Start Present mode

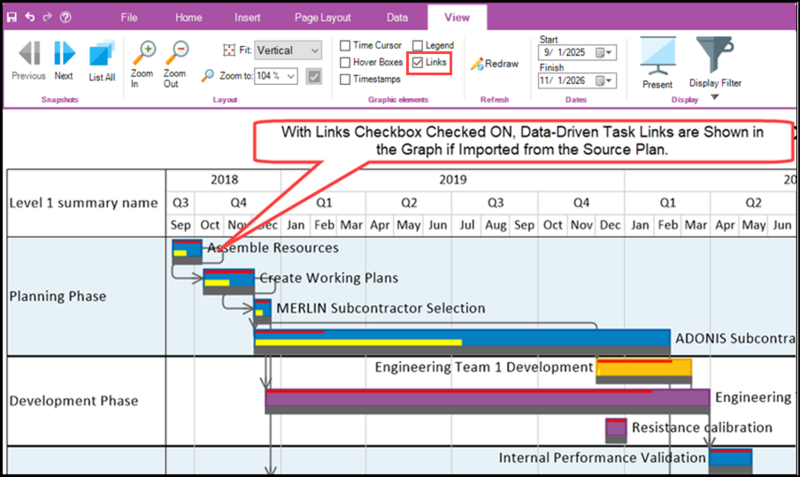tap(658, 62)
